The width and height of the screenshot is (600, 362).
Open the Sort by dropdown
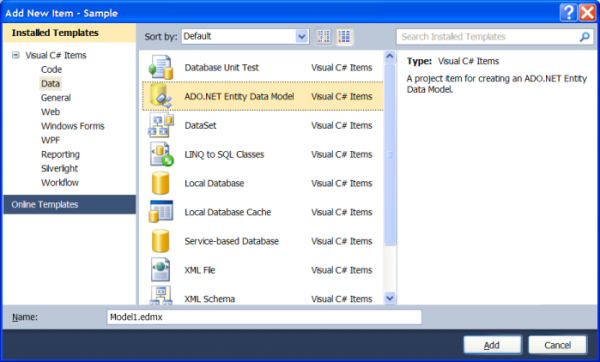pos(302,36)
